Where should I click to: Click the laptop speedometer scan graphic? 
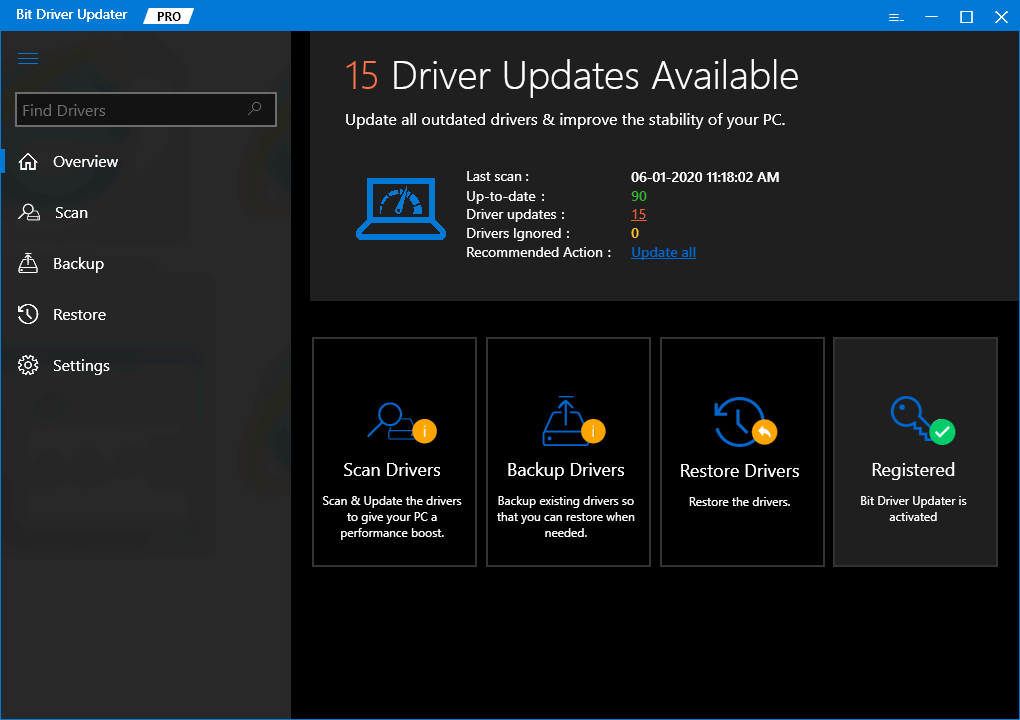coord(400,208)
